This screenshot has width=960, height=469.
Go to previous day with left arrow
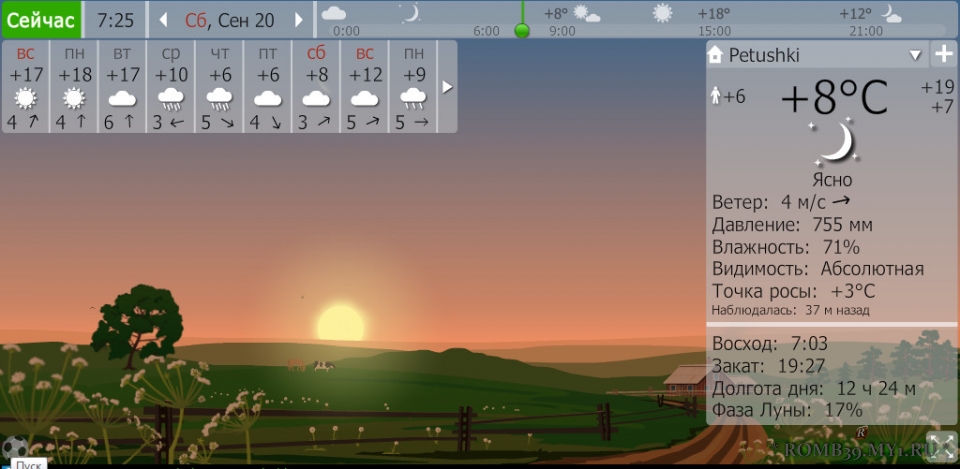click(164, 20)
